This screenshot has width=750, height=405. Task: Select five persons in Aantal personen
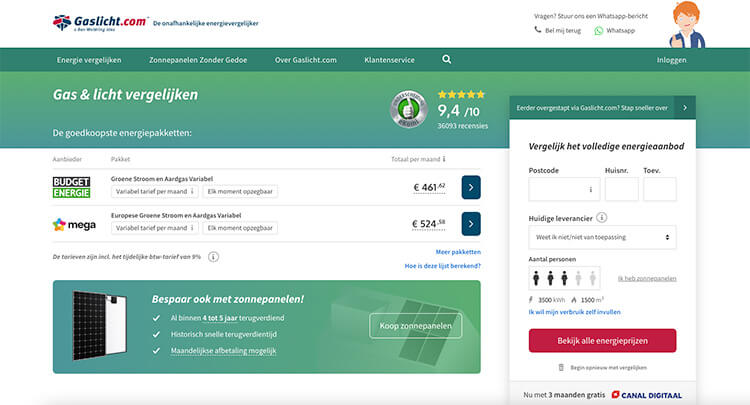point(593,278)
